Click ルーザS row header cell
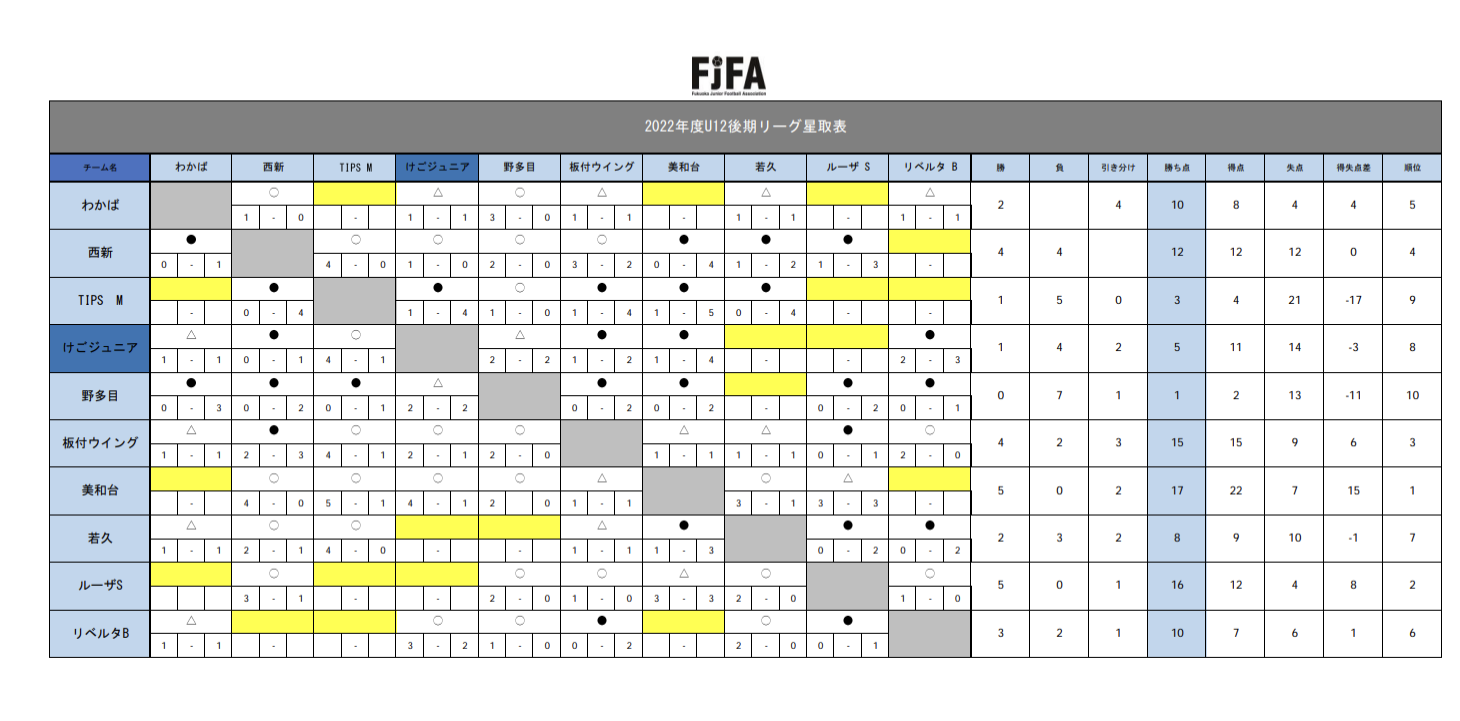 pos(99,586)
